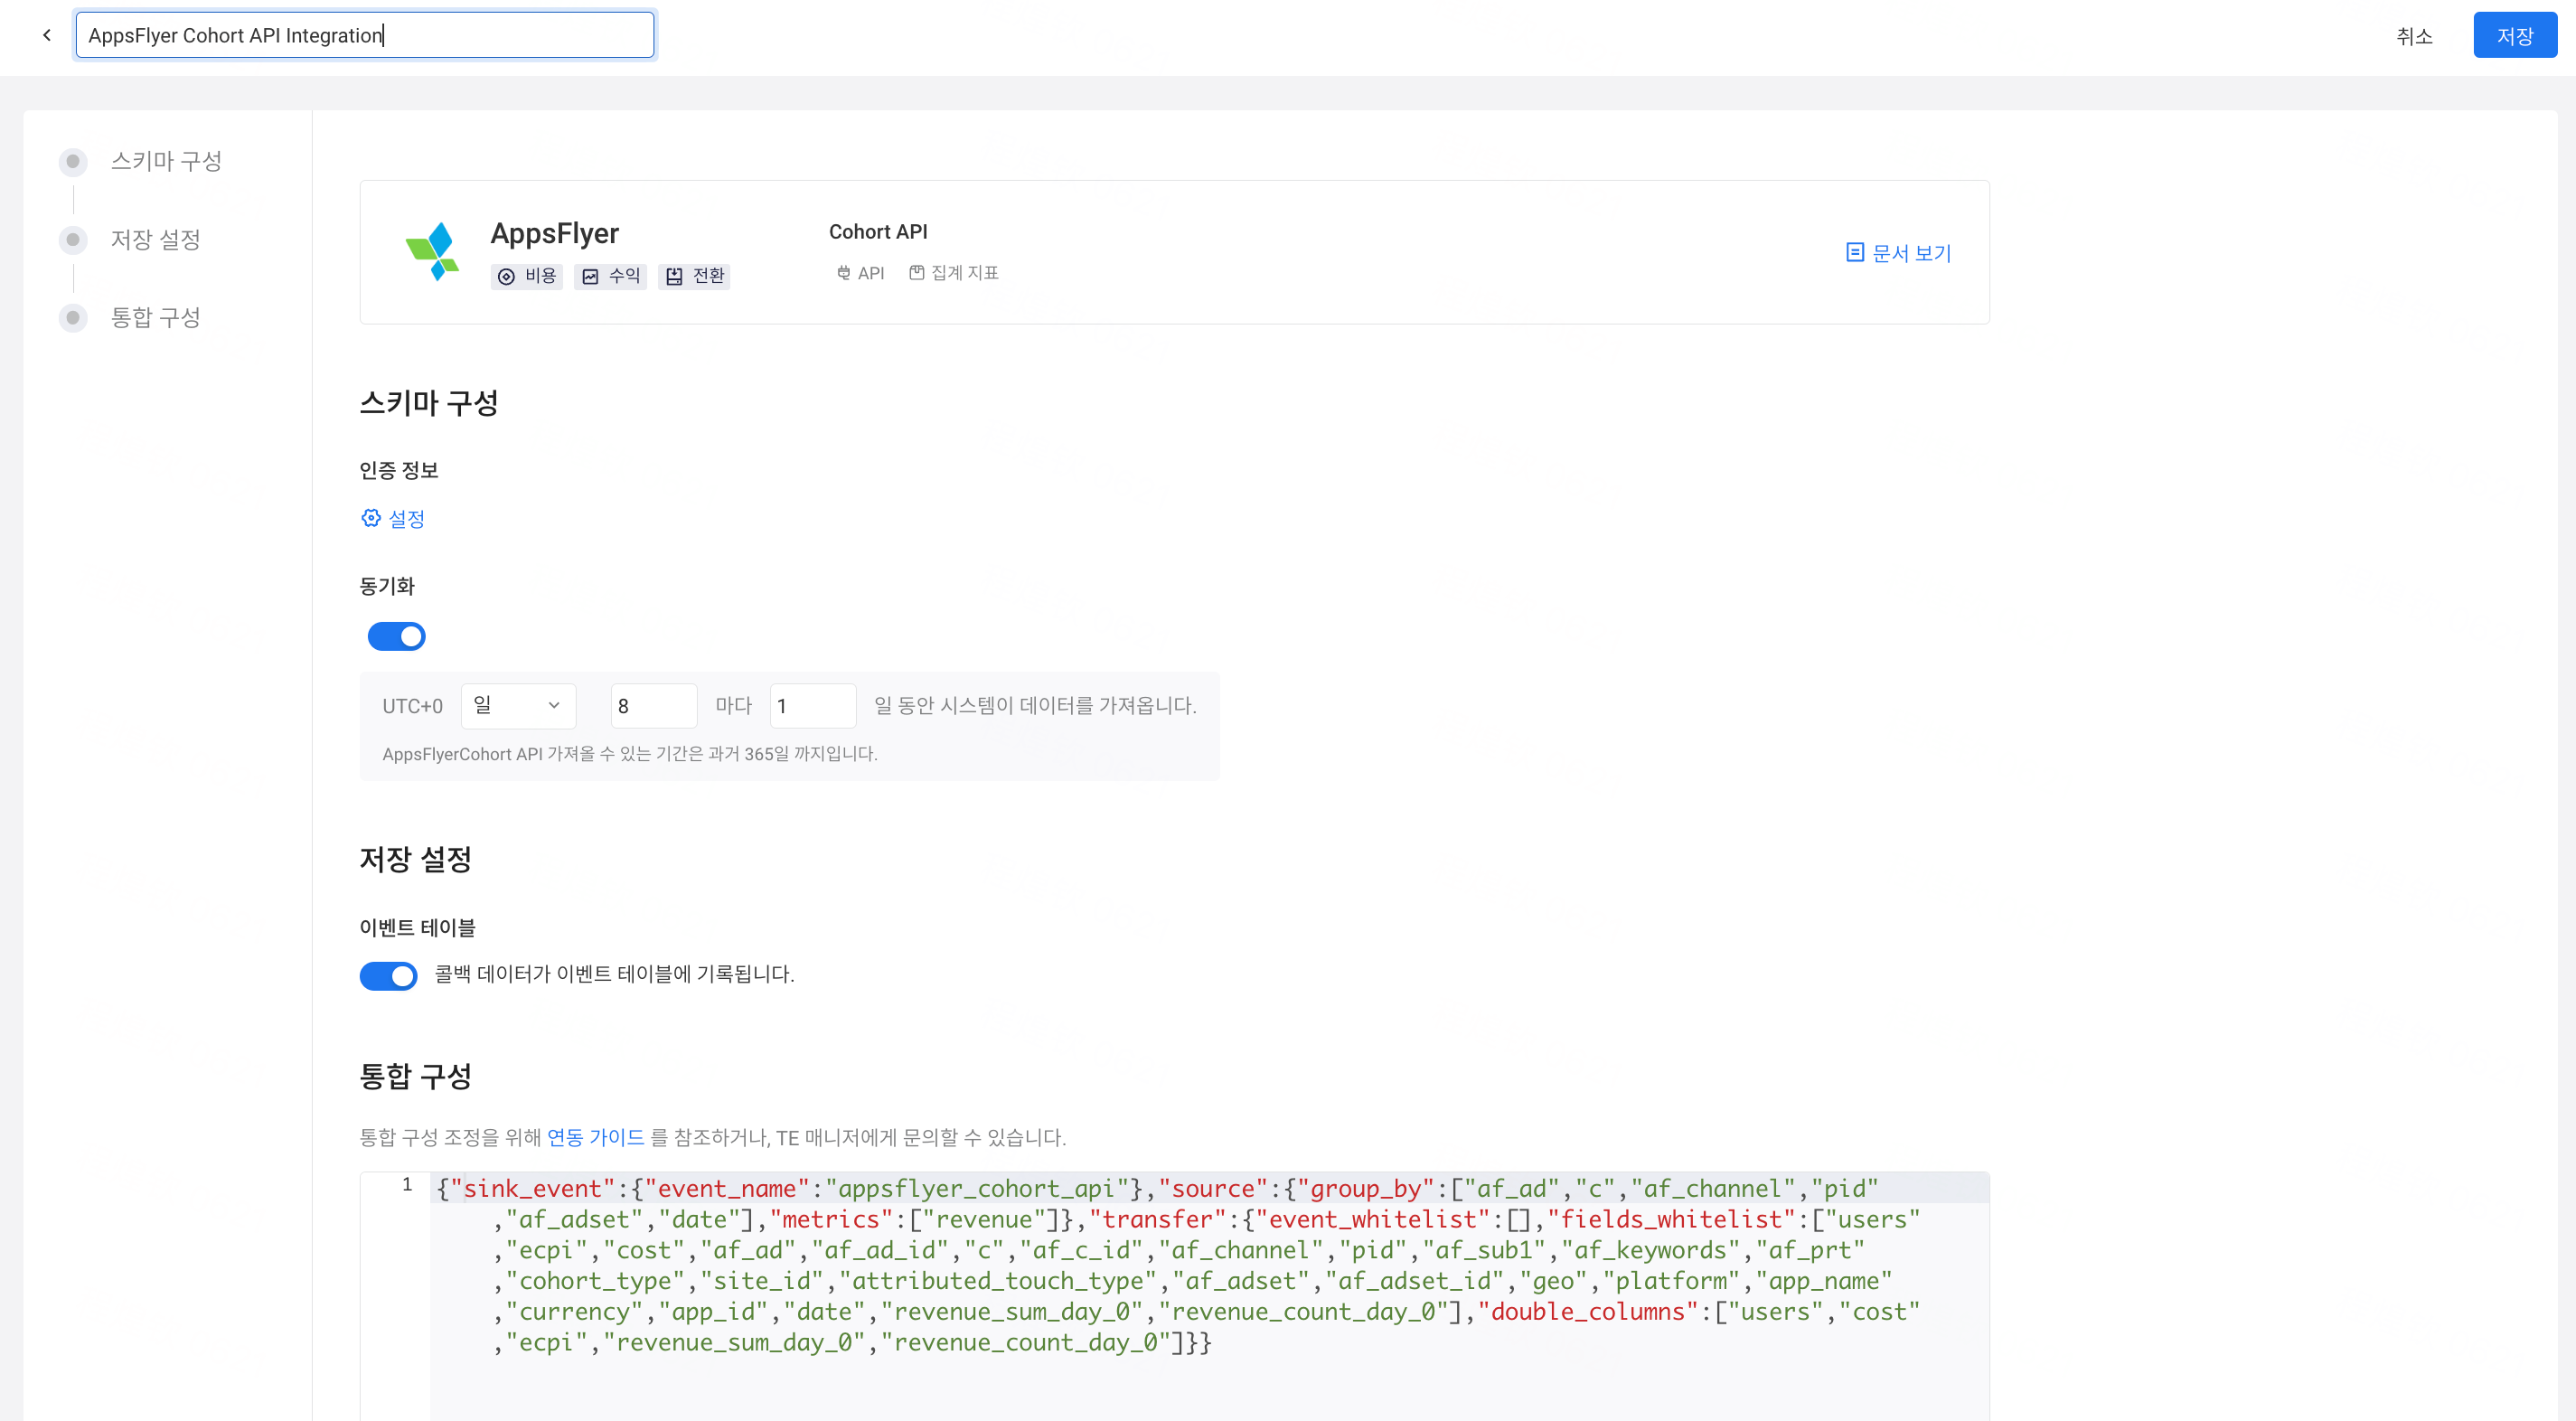Screen dimensions: 2576x1421
Task: Click the 통합 구성 section heading
Action: [416, 1076]
